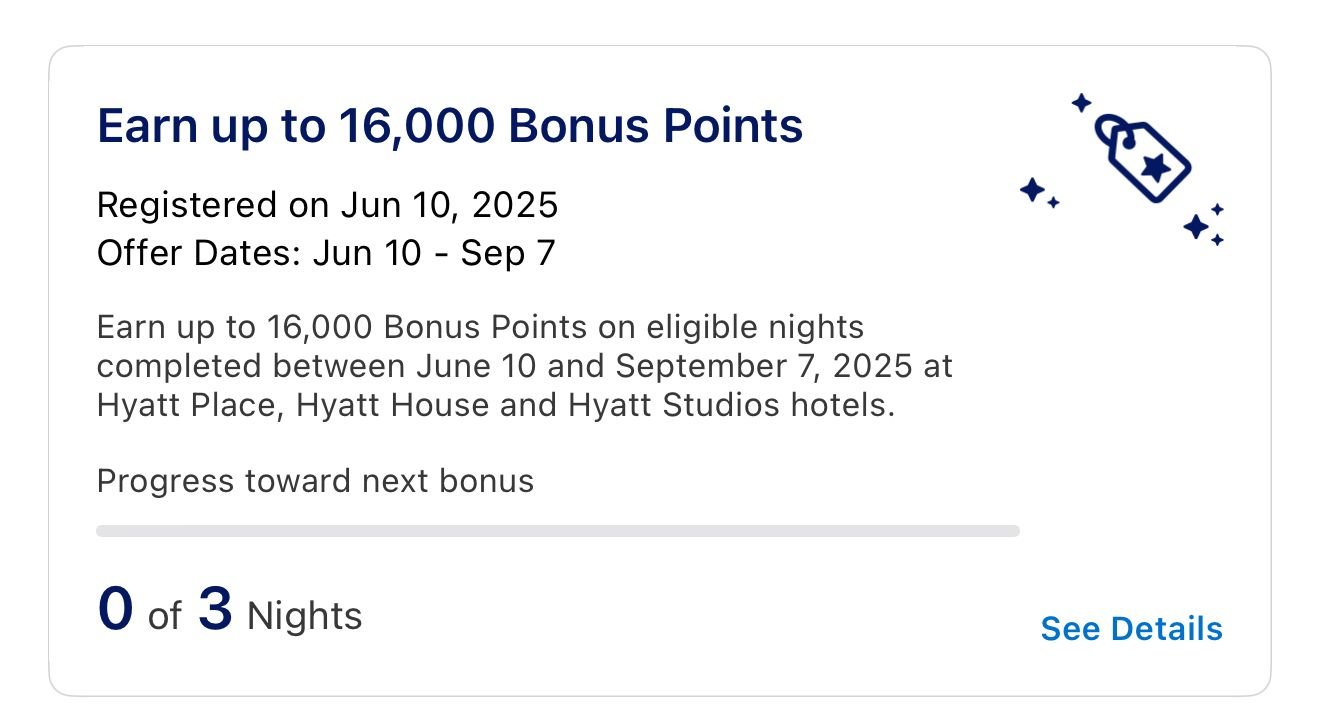The height and width of the screenshot is (706, 1320).
Task: Open the See Details link
Action: (x=1131, y=629)
